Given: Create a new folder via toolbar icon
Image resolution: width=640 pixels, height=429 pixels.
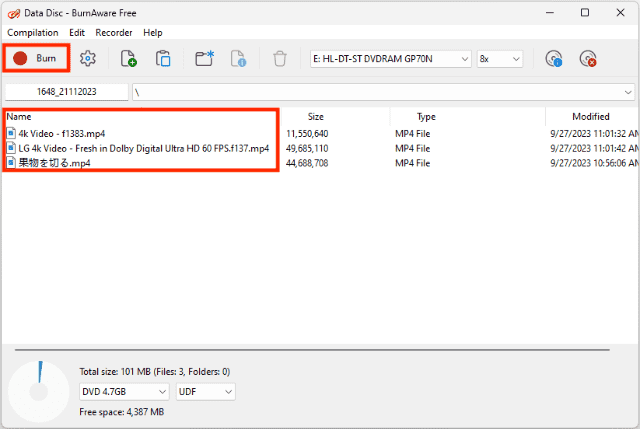Looking at the screenshot, I should [x=204, y=59].
